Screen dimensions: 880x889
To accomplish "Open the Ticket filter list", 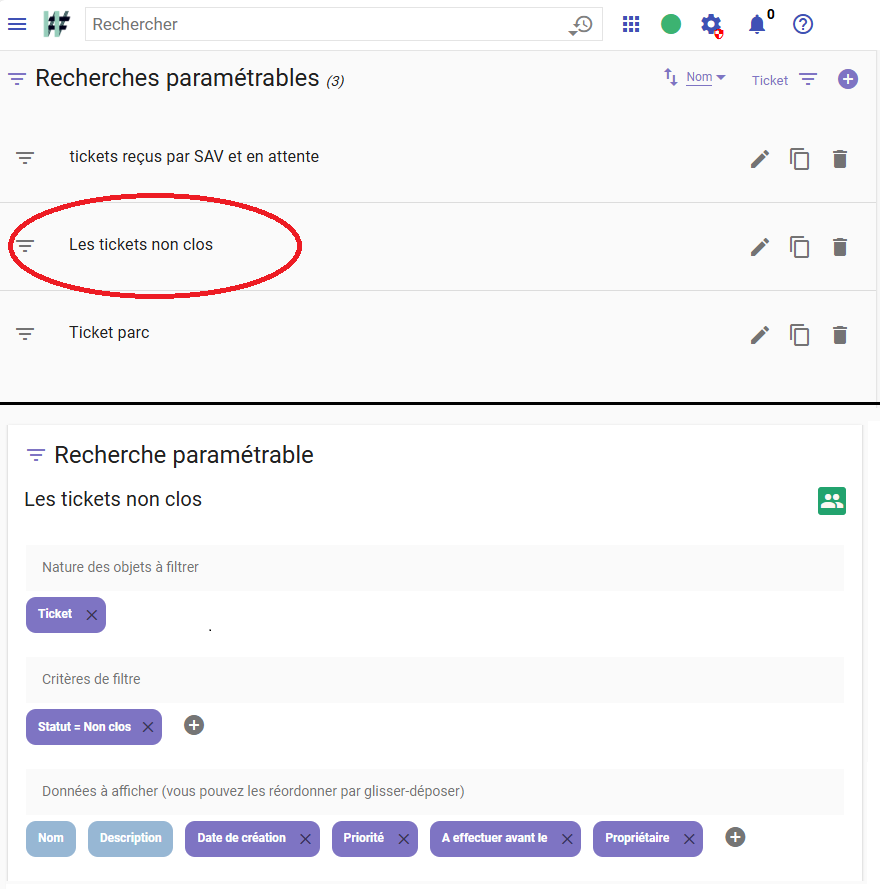I will (807, 79).
